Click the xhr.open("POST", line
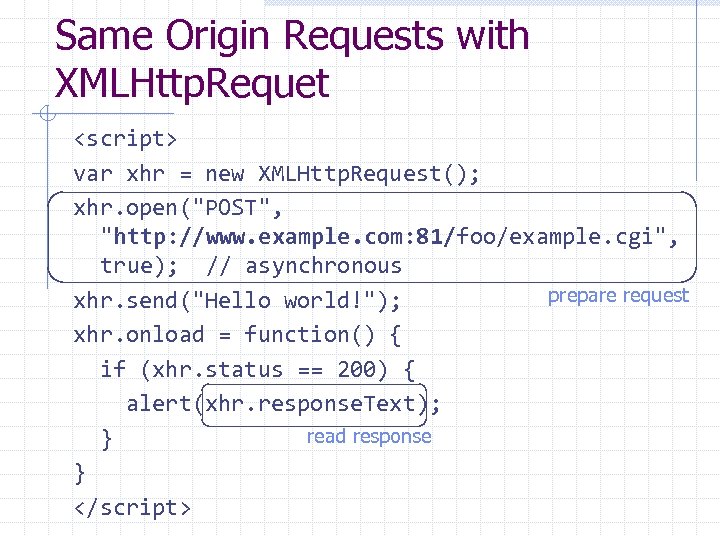720x540 pixels. click(178, 208)
